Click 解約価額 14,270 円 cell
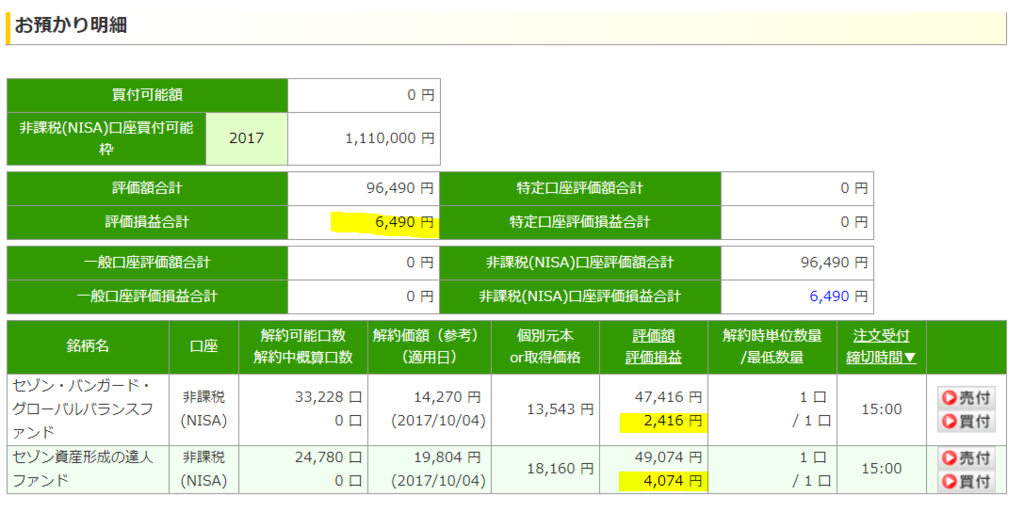The height and width of the screenshot is (512, 1024). click(x=448, y=397)
